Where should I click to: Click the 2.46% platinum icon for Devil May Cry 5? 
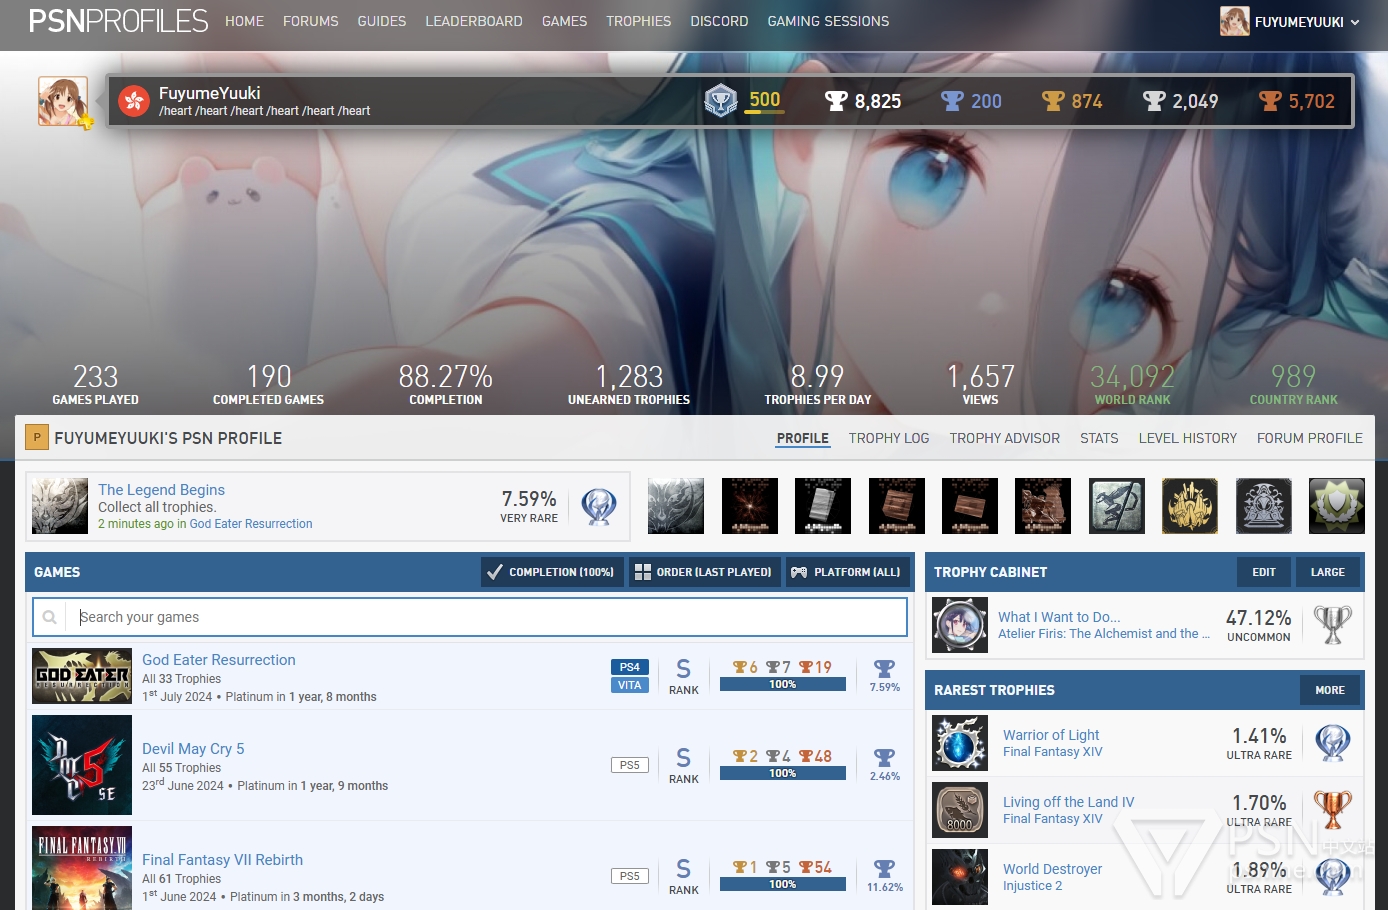click(884, 758)
